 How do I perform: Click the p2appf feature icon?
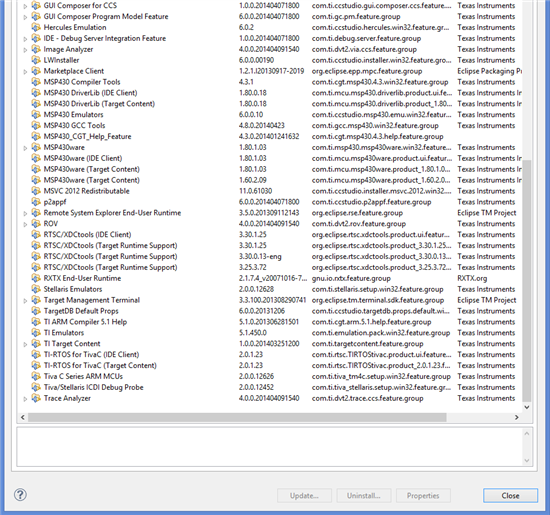coord(36,202)
